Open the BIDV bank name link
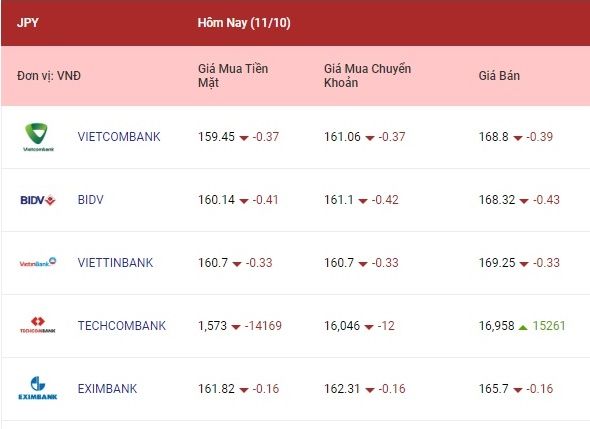The image size is (590, 429). (90, 199)
